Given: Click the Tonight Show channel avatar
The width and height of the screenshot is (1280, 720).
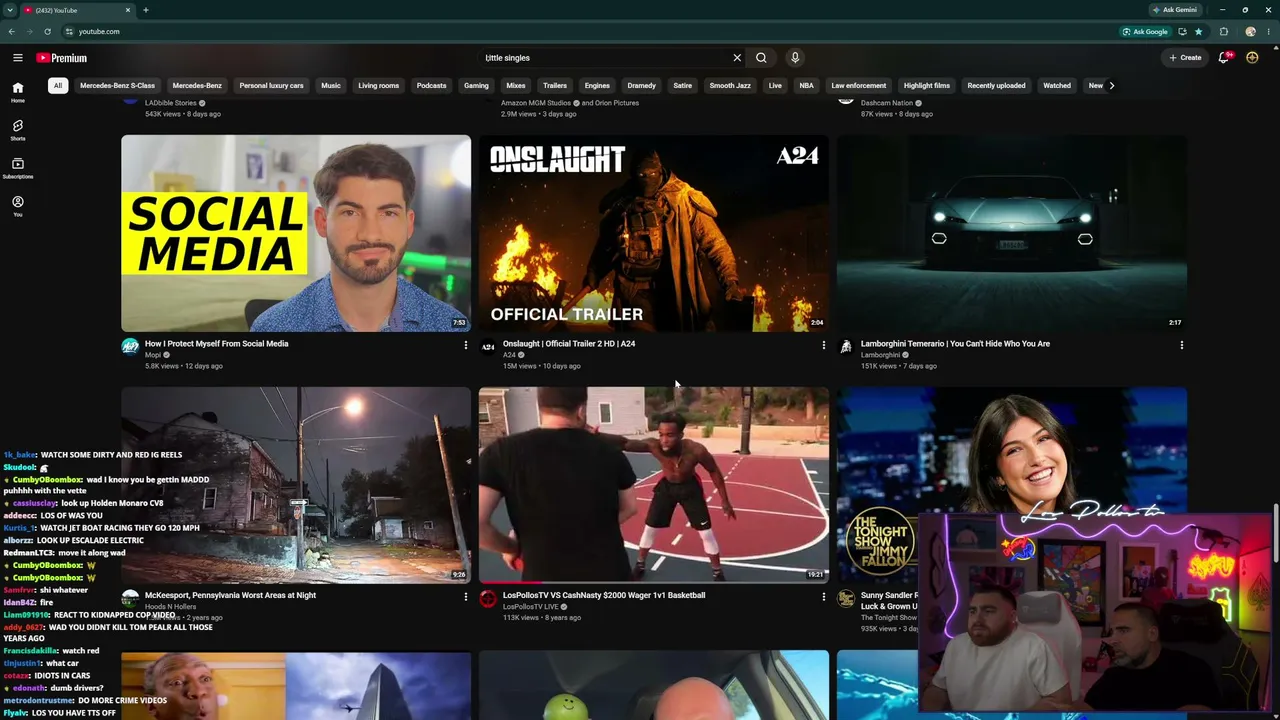Looking at the screenshot, I should click(846, 599).
